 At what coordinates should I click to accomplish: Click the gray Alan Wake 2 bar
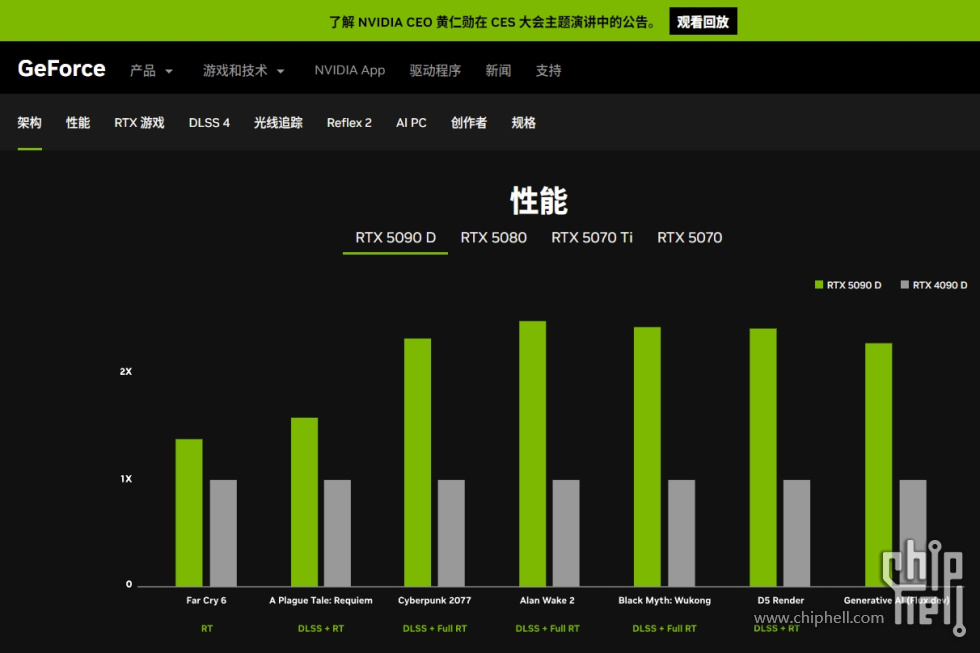566,533
